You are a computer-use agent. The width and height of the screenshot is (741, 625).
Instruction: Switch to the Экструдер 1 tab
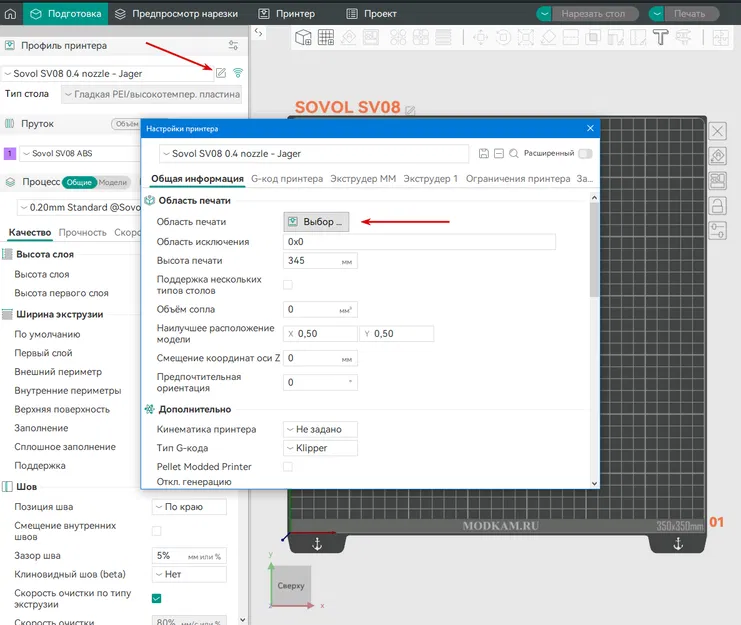(x=431, y=179)
